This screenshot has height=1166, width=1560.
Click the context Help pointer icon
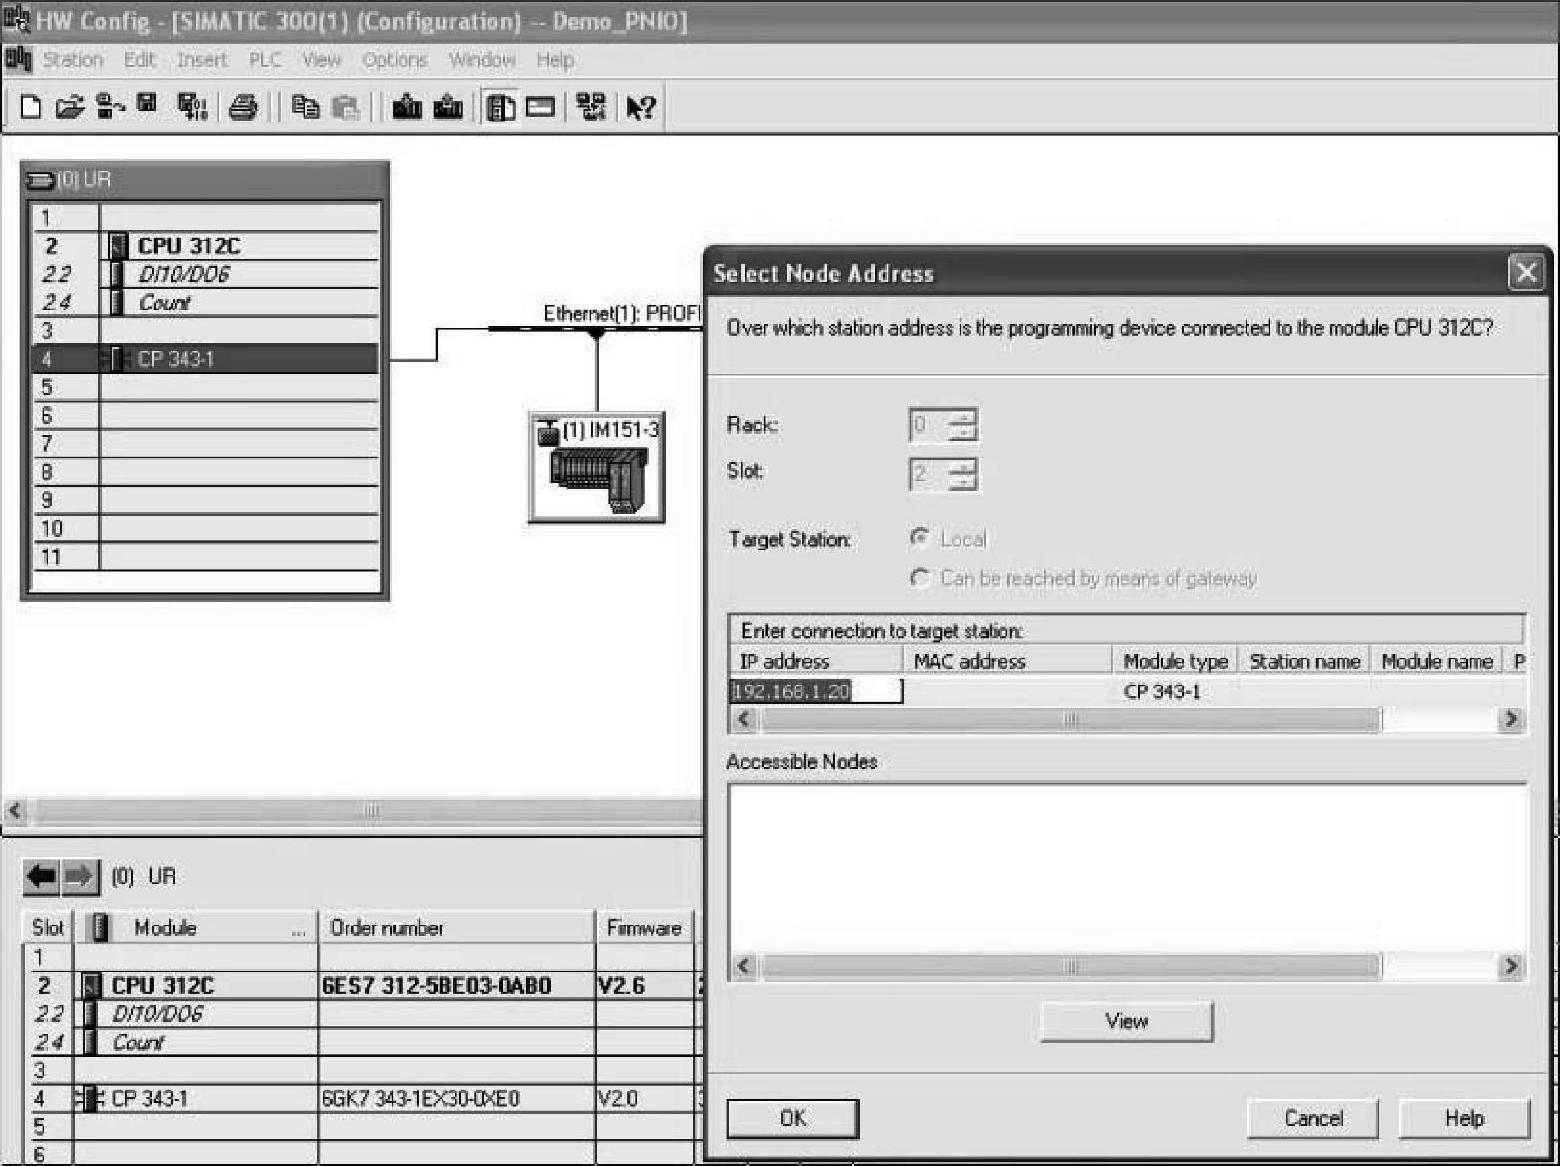pyautogui.click(x=640, y=106)
